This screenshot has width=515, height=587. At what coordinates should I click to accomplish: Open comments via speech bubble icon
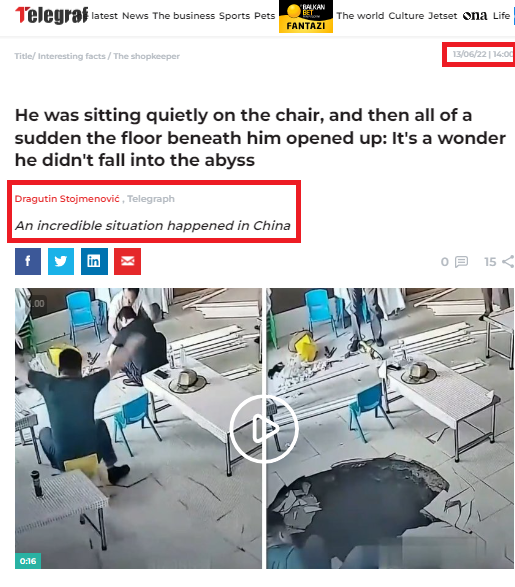461,262
